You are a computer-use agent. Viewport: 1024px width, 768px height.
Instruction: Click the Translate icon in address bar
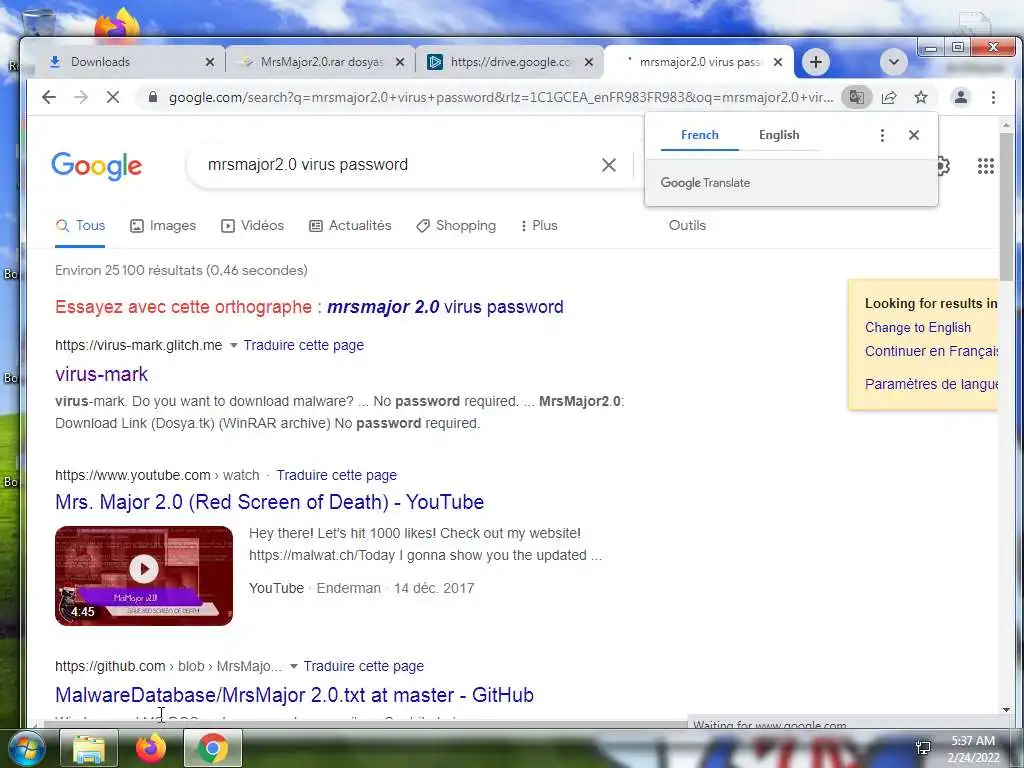[x=856, y=97]
